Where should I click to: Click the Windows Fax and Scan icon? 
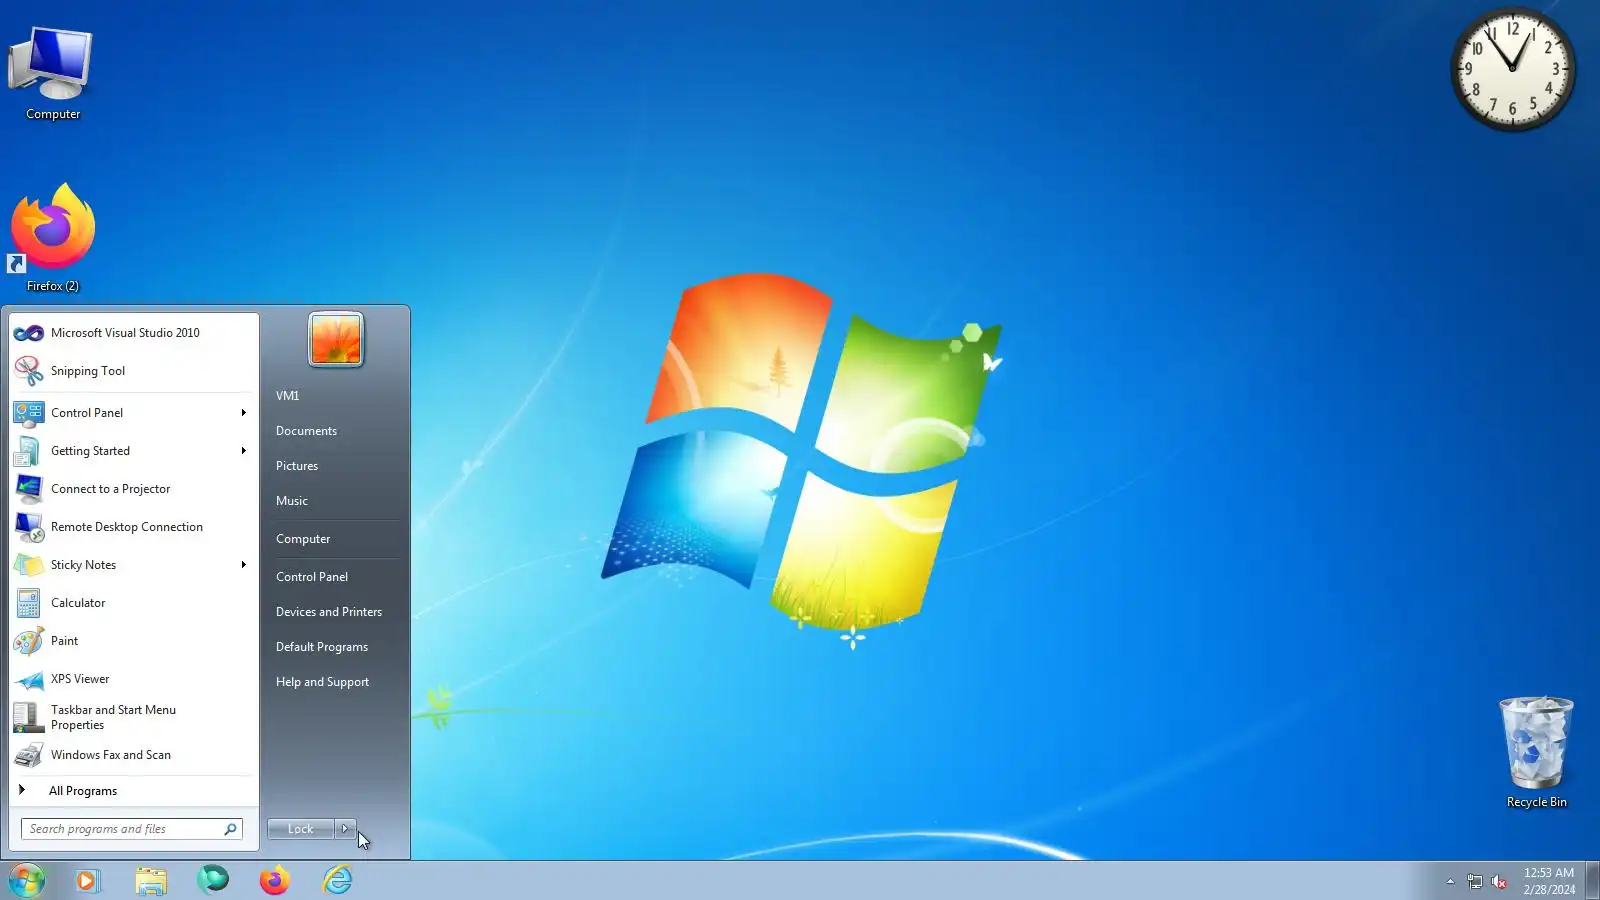(x=29, y=755)
